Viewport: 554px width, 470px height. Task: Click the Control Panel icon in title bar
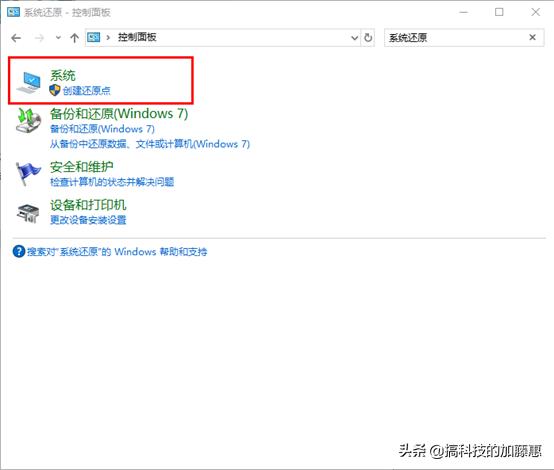coord(13,12)
